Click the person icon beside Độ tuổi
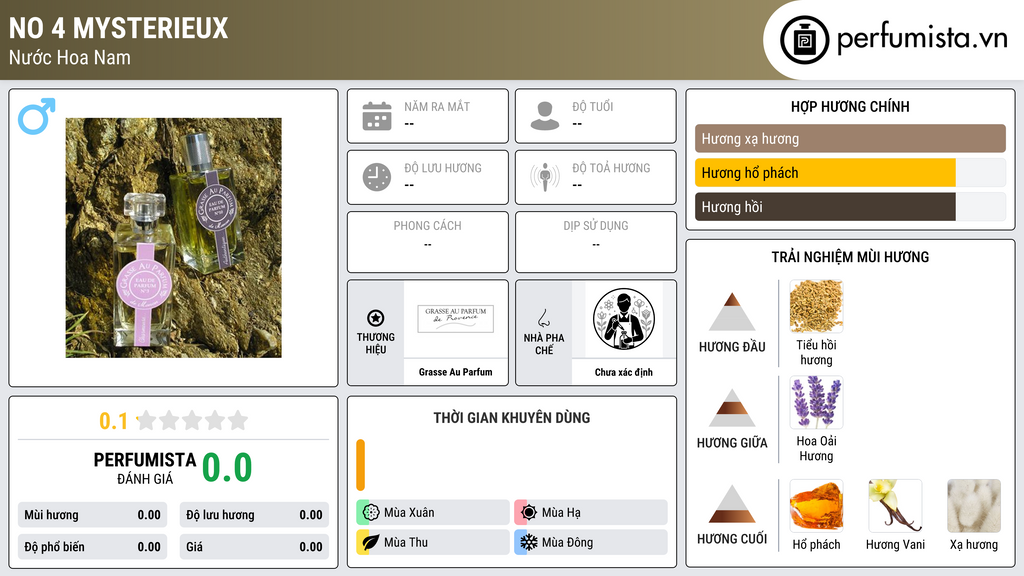The height and width of the screenshot is (576, 1024). click(545, 116)
